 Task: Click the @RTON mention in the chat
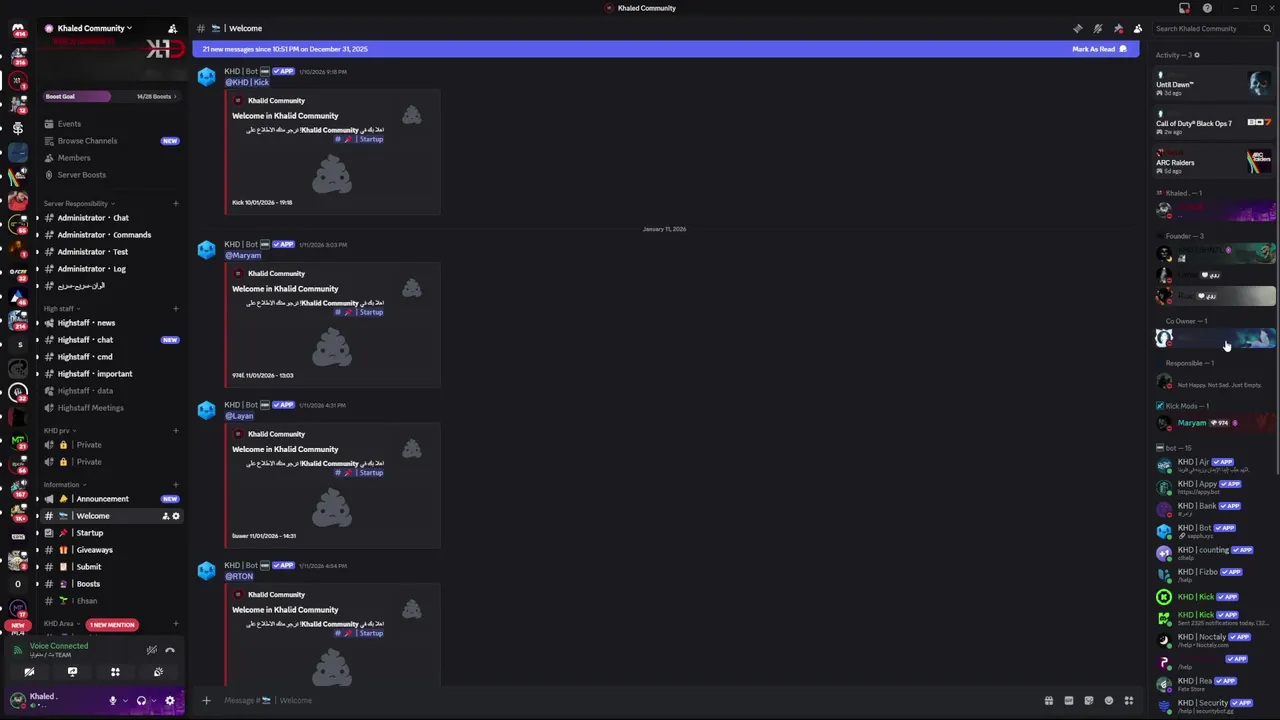pos(239,576)
